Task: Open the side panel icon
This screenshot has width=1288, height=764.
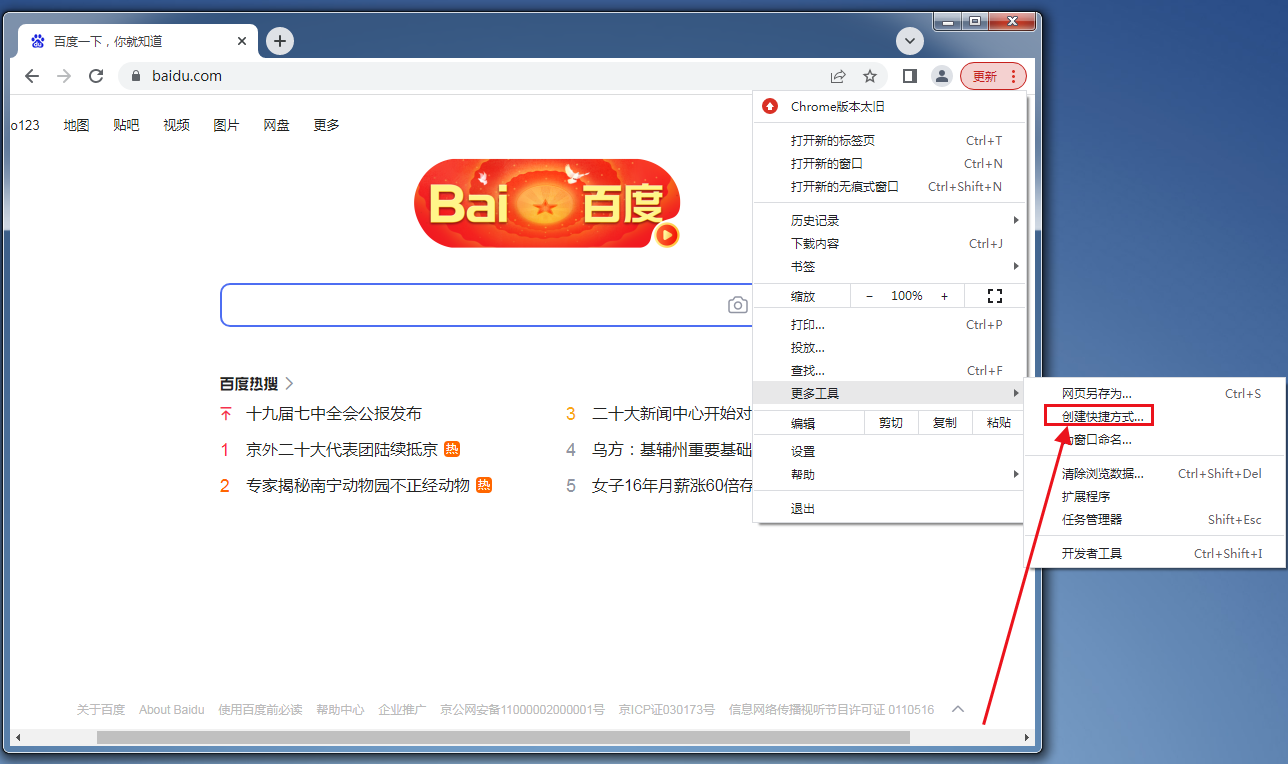Action: pos(909,76)
